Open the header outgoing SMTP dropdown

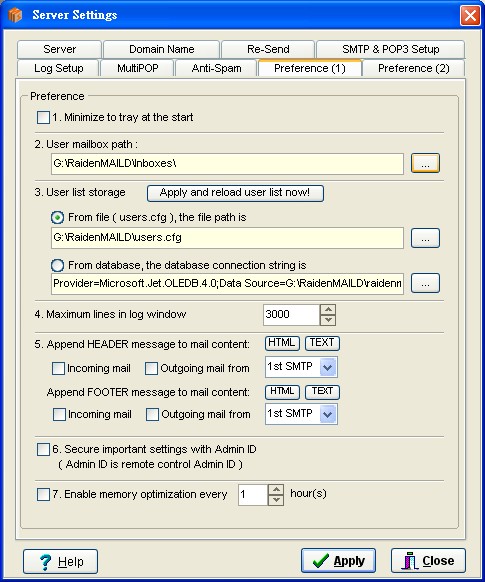328,367
